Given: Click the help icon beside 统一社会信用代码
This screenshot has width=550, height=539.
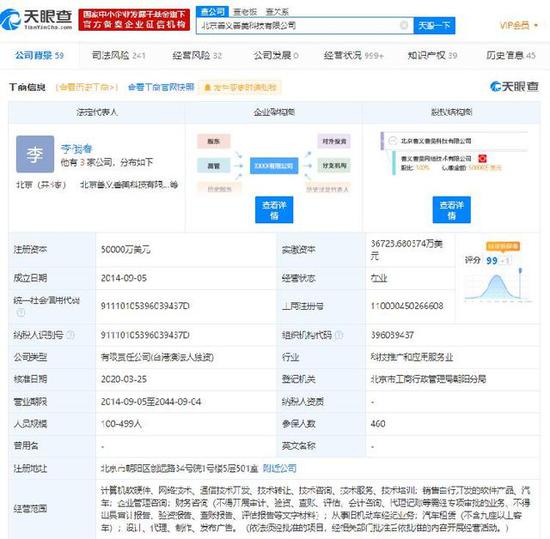Looking at the screenshot, I should (20, 312).
